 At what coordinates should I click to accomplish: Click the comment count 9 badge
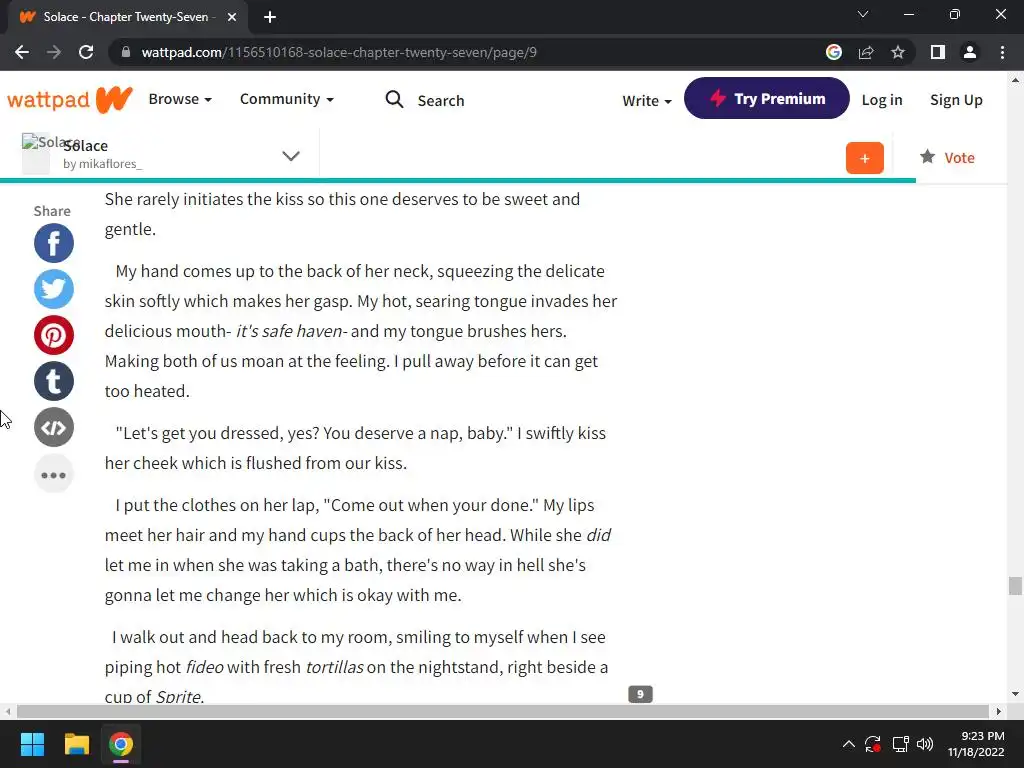tap(640, 694)
